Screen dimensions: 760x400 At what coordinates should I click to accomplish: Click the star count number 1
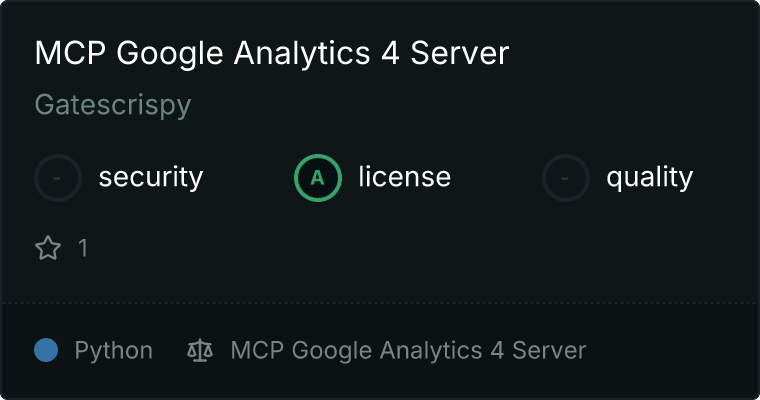[x=83, y=248]
